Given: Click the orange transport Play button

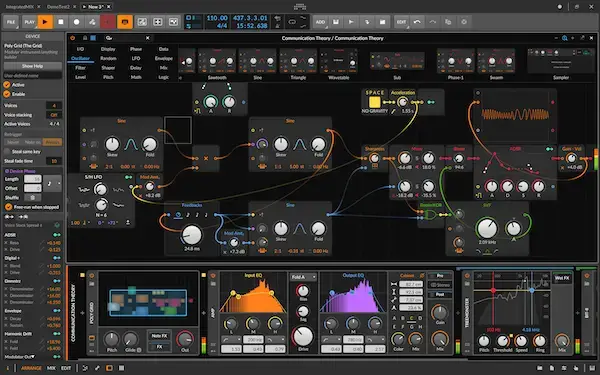Looking at the screenshot, I should click(x=45, y=22).
